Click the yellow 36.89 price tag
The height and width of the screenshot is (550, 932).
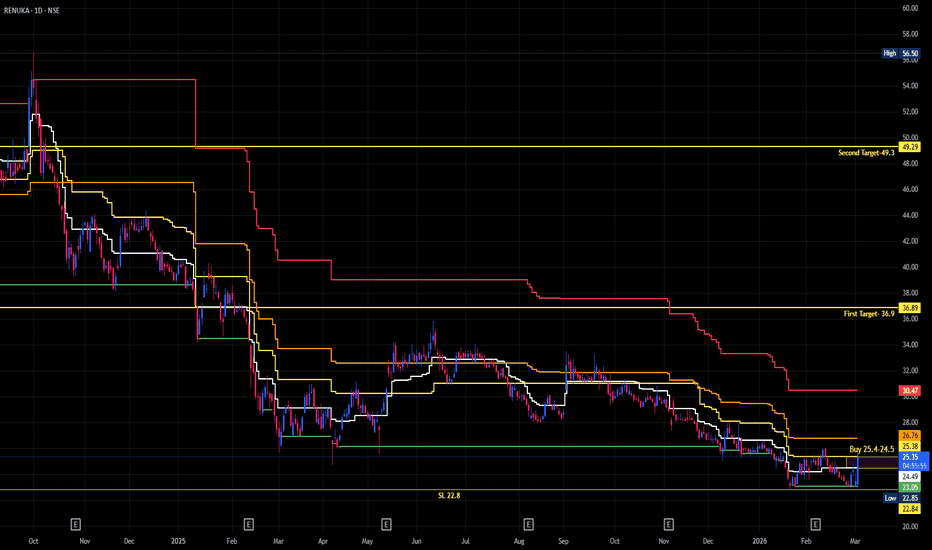[910, 308]
